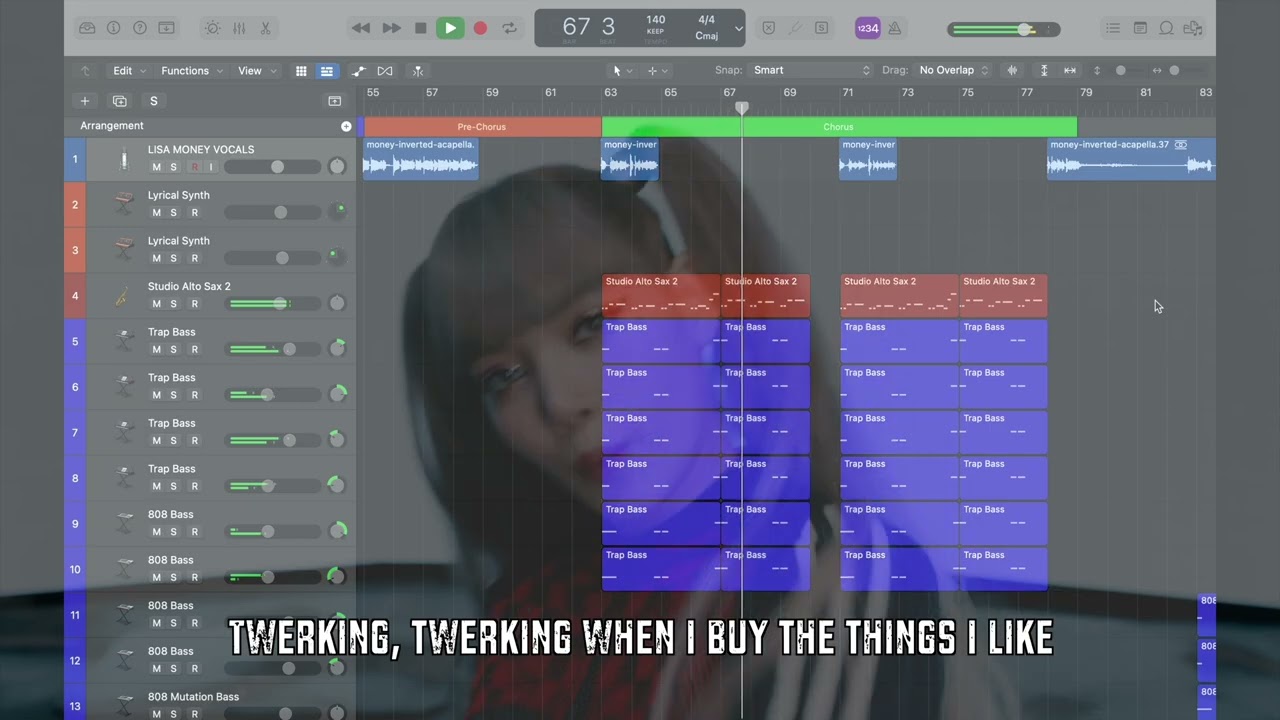The width and height of the screenshot is (1280, 720).
Task: Open the pointer tool dropdown
Action: pyautogui.click(x=622, y=71)
